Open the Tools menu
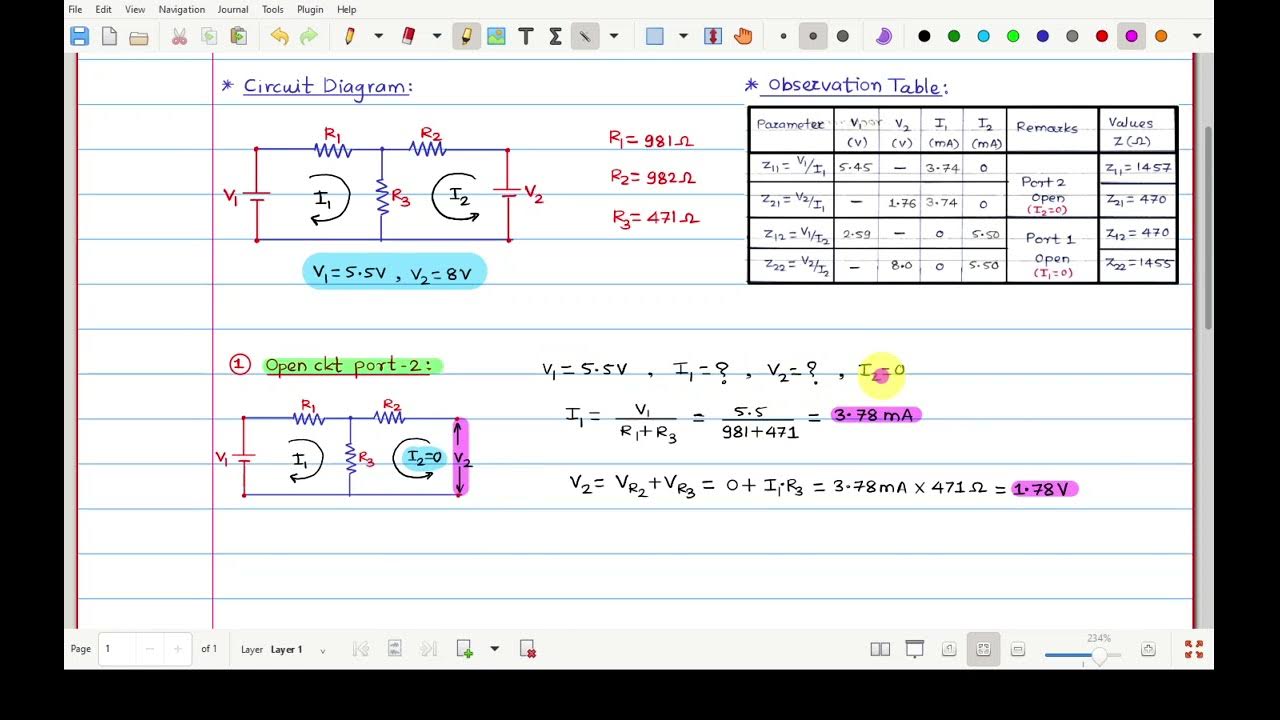This screenshot has height=720, width=1280. [273, 9]
